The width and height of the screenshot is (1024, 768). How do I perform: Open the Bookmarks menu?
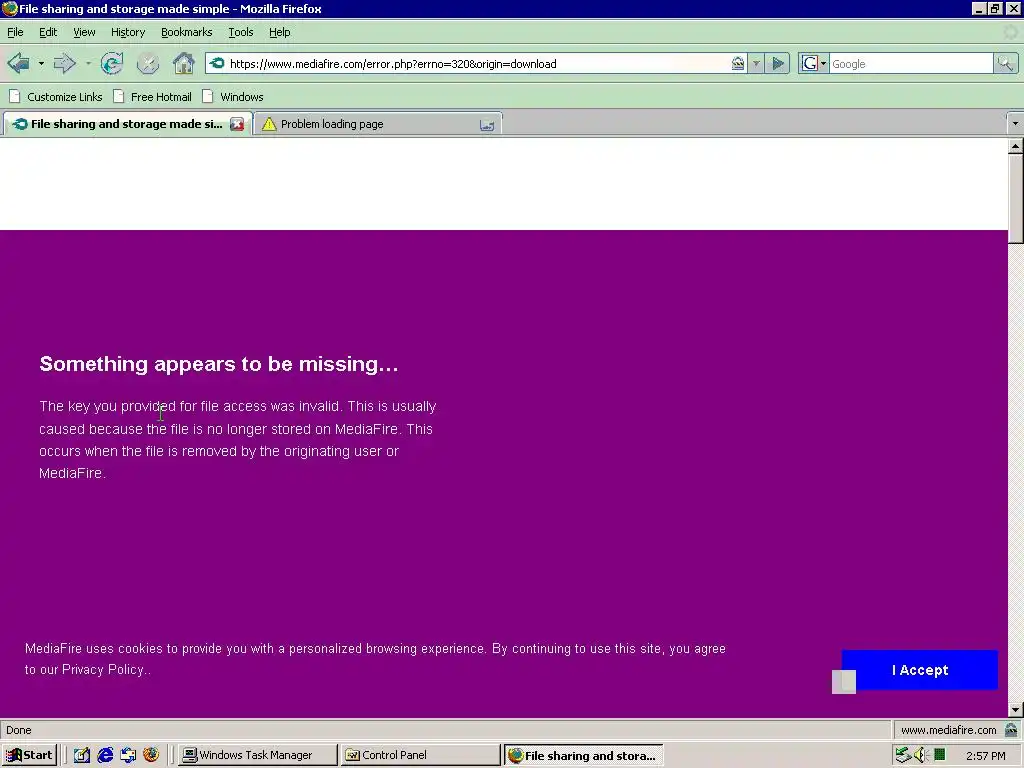[x=187, y=32]
